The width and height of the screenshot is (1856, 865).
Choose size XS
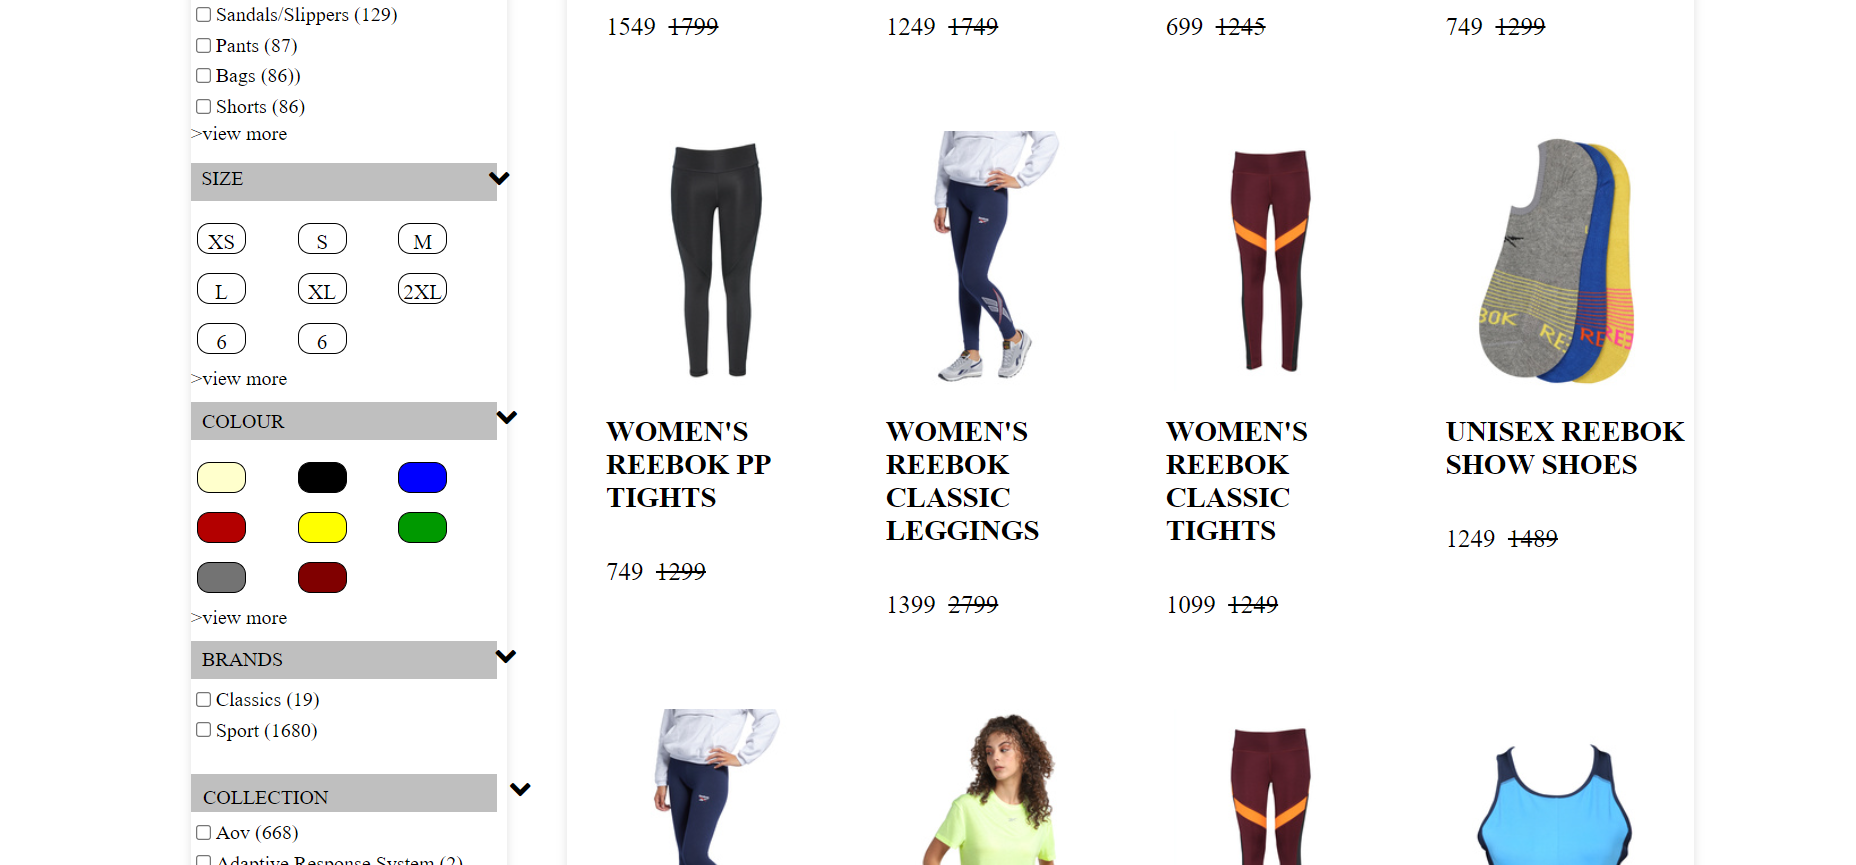(222, 239)
